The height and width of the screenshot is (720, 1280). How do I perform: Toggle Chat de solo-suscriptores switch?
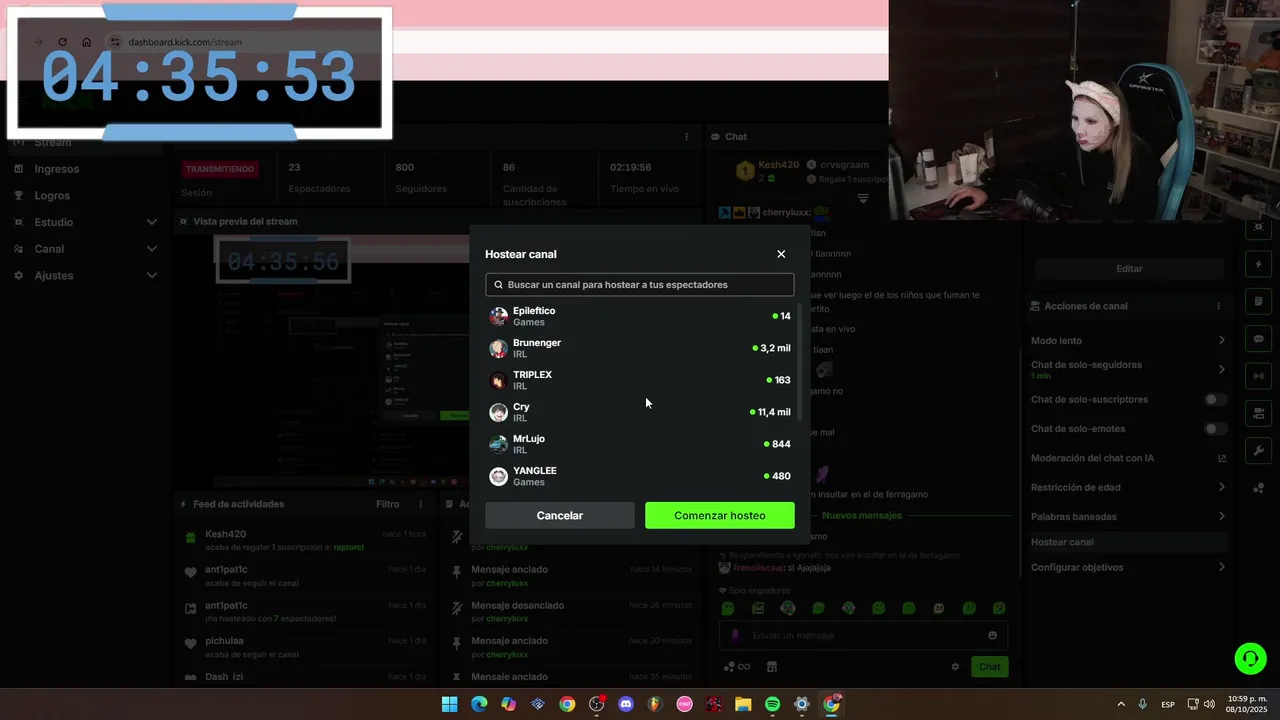[x=1214, y=399]
